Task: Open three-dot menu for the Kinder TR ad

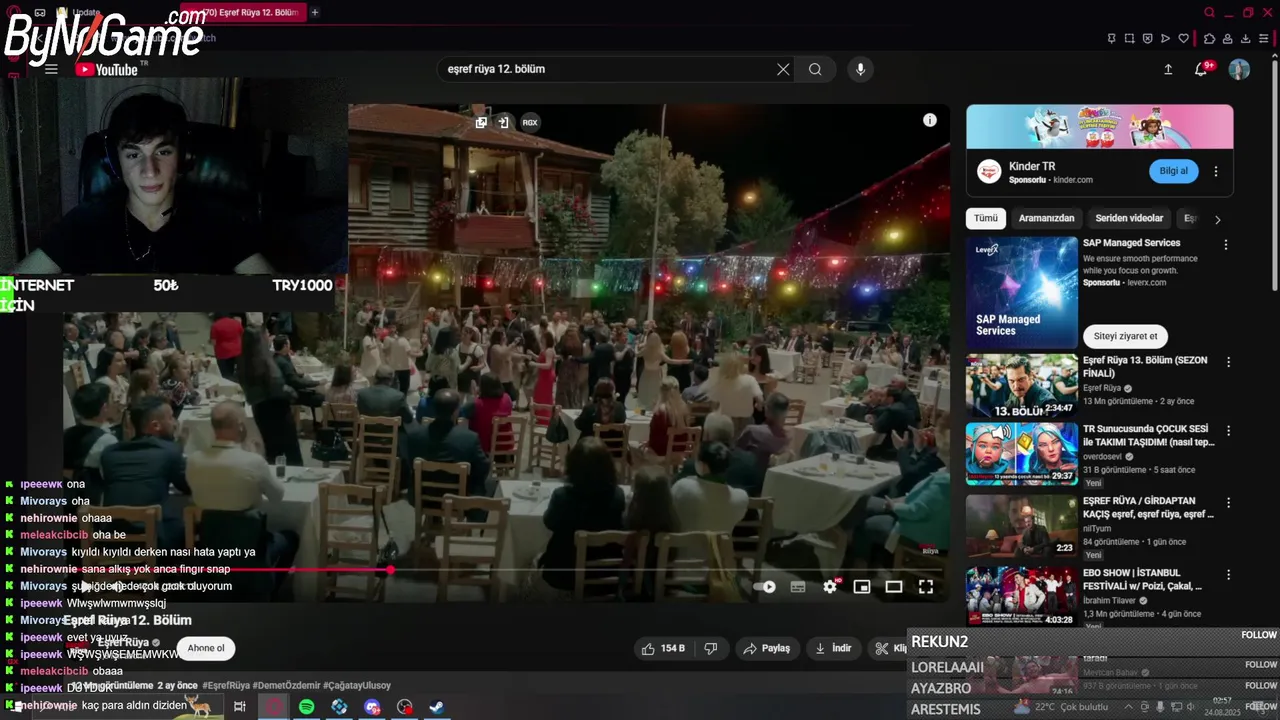Action: pos(1216,171)
